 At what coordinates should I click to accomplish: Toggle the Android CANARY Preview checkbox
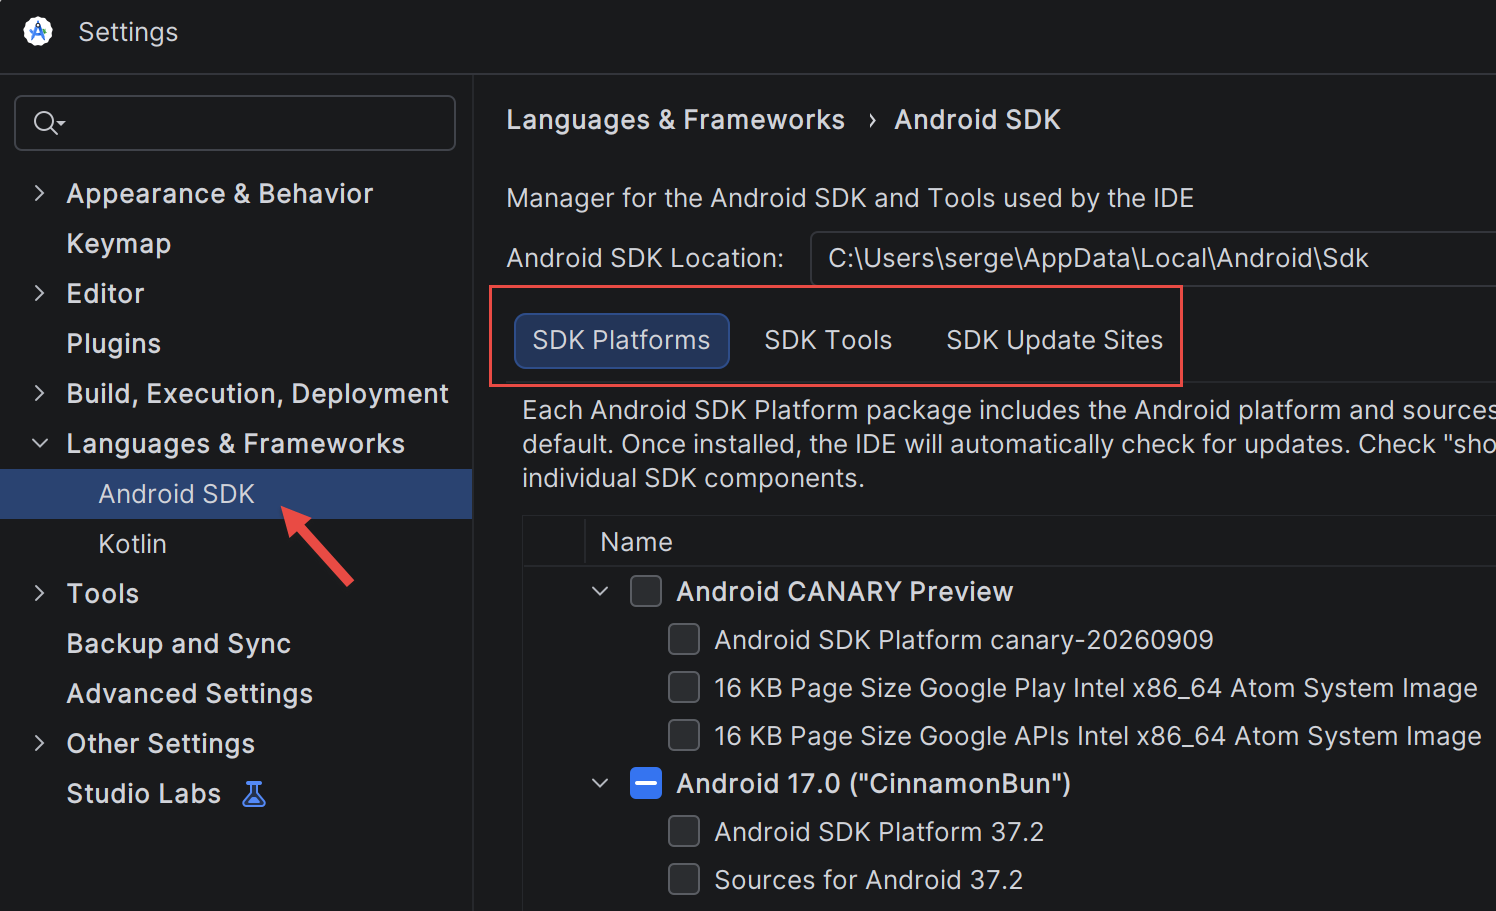coord(646,591)
